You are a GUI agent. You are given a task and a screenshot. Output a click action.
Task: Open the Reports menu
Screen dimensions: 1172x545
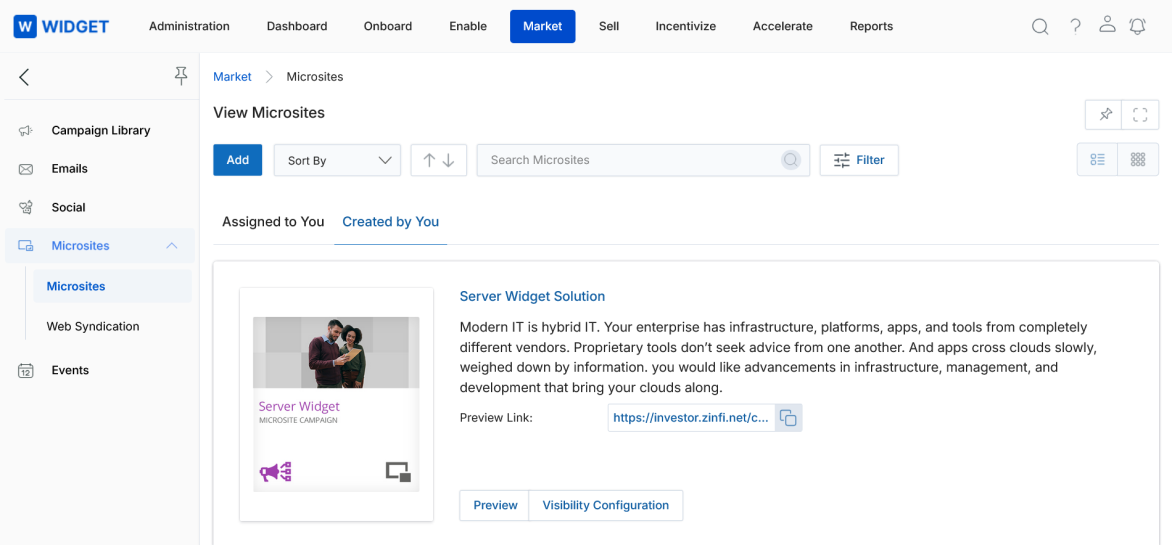click(x=872, y=26)
